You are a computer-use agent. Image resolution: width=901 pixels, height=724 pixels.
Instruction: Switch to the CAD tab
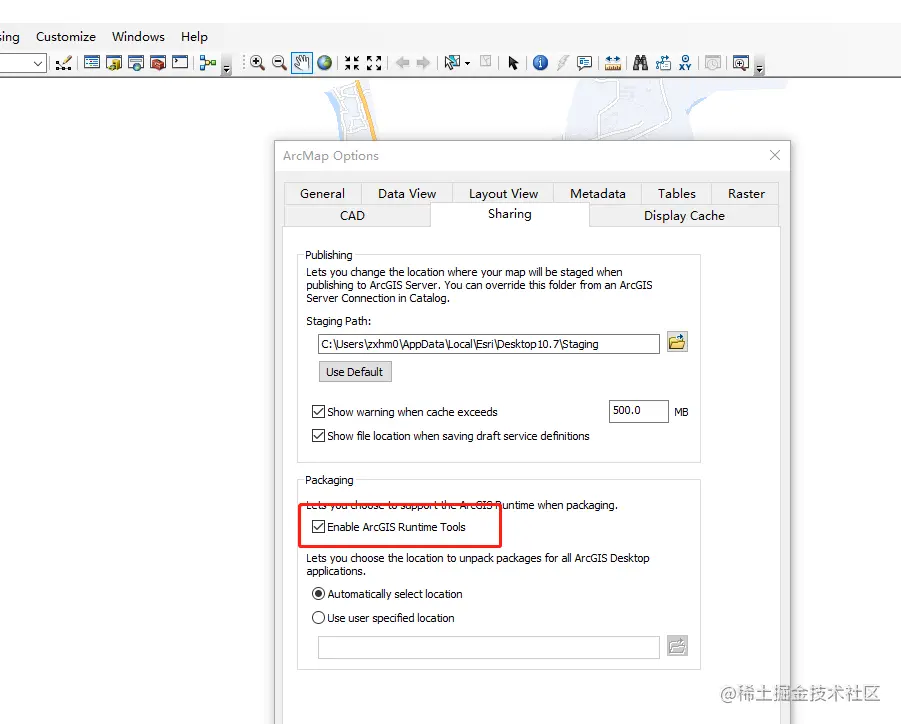click(x=352, y=215)
